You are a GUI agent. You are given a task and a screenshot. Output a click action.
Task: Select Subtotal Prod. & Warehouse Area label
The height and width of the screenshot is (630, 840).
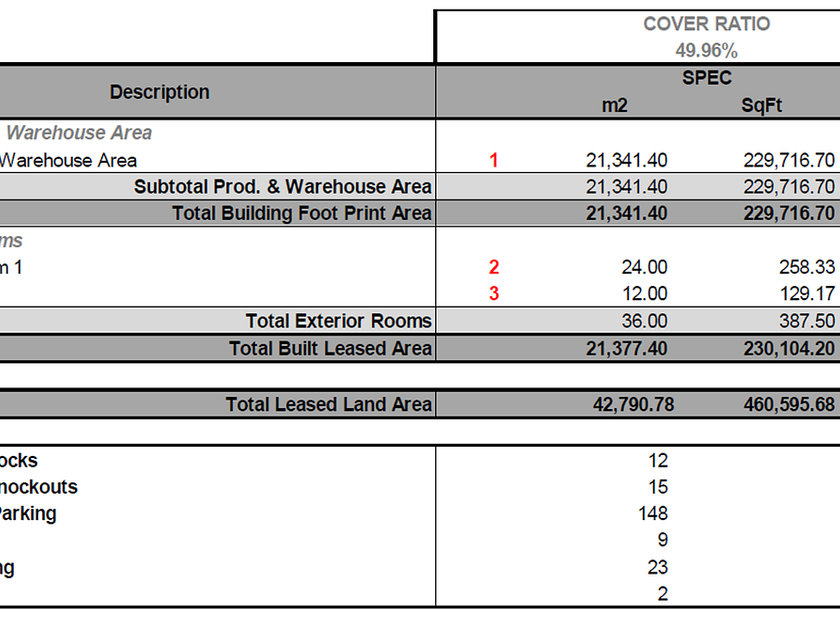point(282,186)
